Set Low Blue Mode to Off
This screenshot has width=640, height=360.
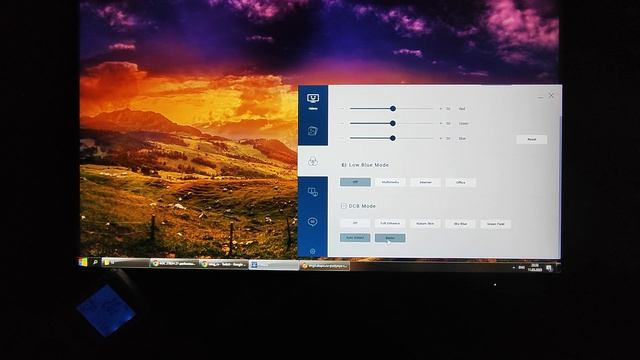[355, 182]
